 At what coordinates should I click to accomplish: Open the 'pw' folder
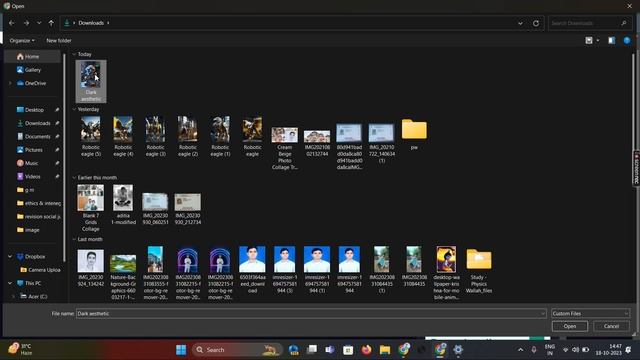(x=414, y=134)
